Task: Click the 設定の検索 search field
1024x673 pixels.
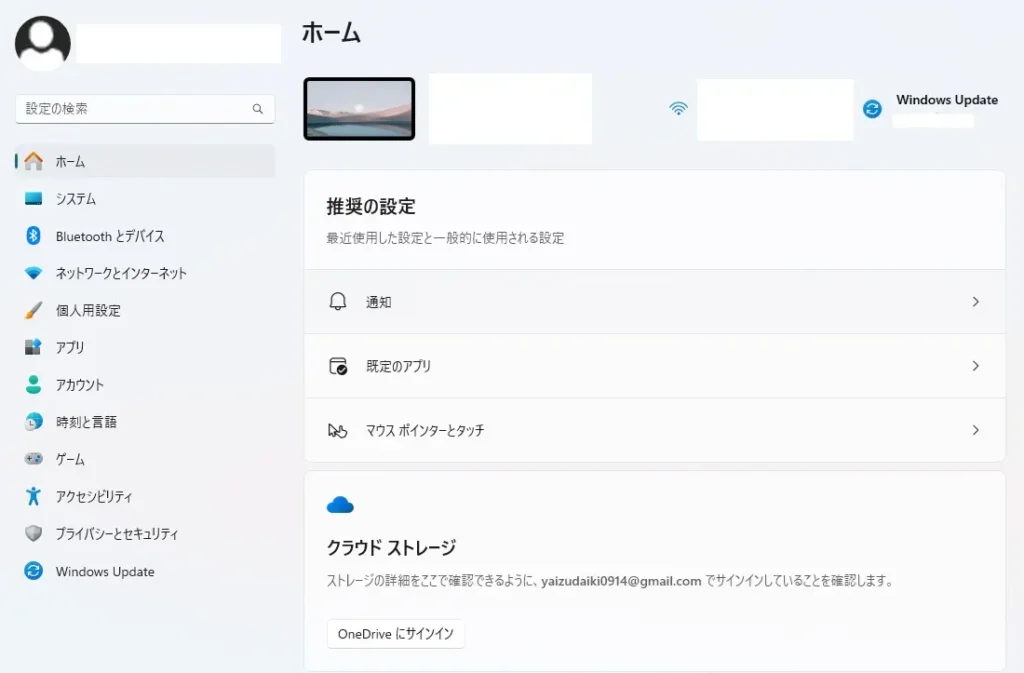Action: (x=145, y=109)
